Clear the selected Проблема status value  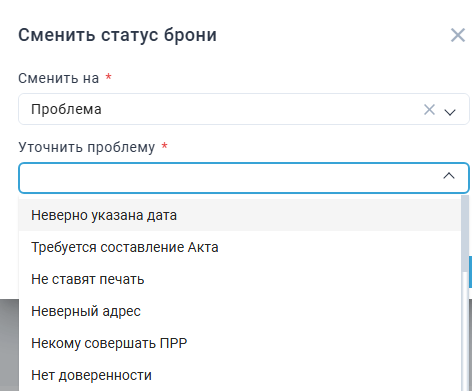tap(429, 109)
